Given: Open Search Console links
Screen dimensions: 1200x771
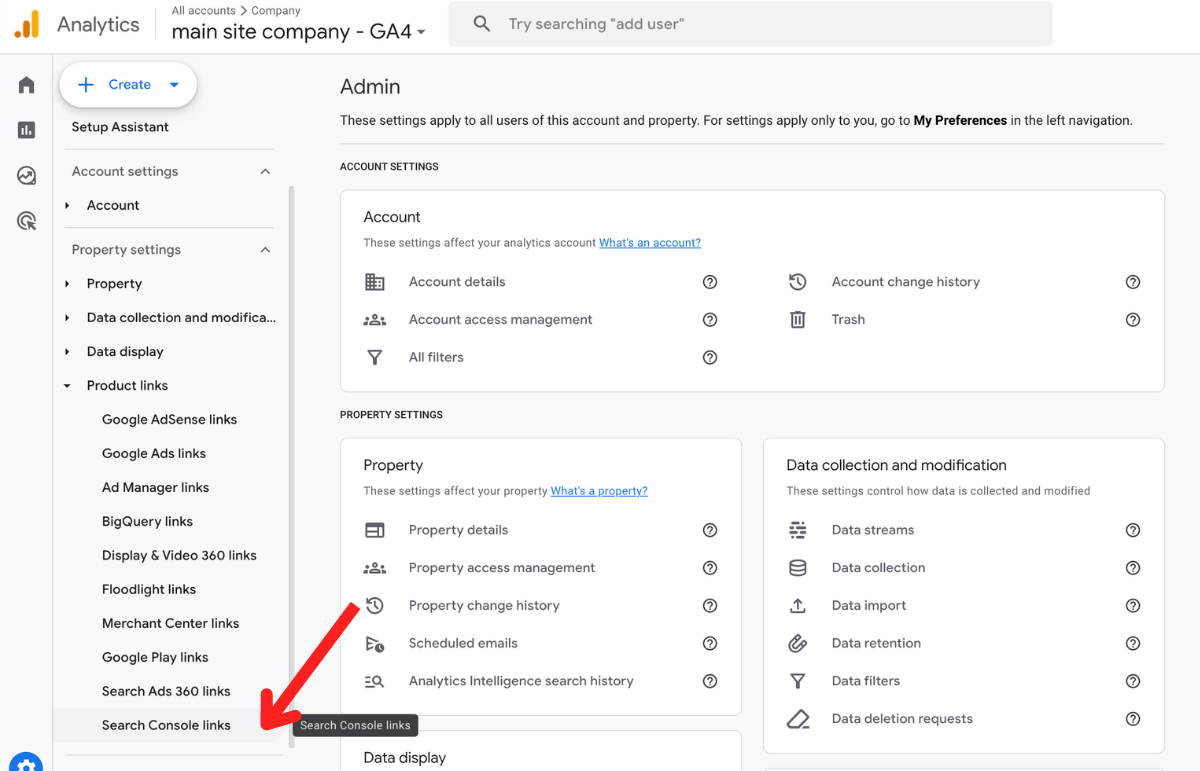Looking at the screenshot, I should point(166,726).
